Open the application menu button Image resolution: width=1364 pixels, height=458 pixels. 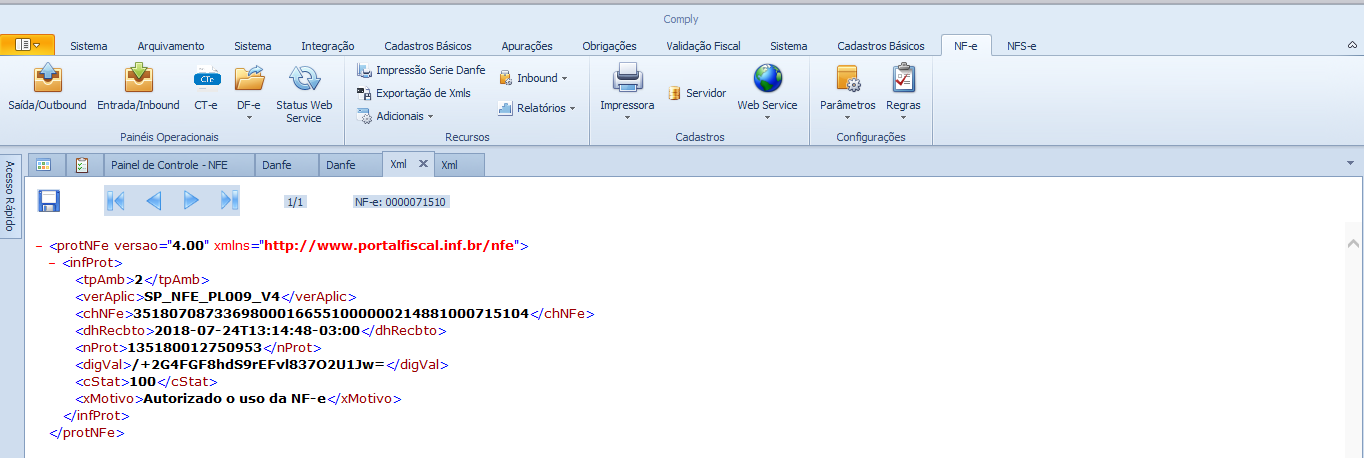(27, 45)
